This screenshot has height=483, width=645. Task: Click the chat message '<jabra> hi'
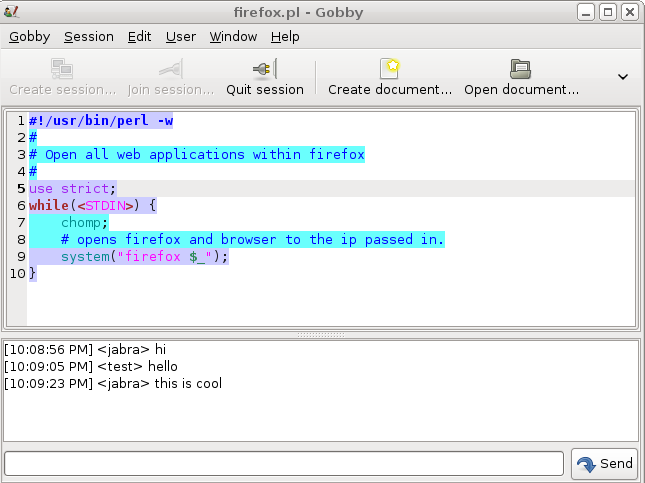[x=132, y=349]
